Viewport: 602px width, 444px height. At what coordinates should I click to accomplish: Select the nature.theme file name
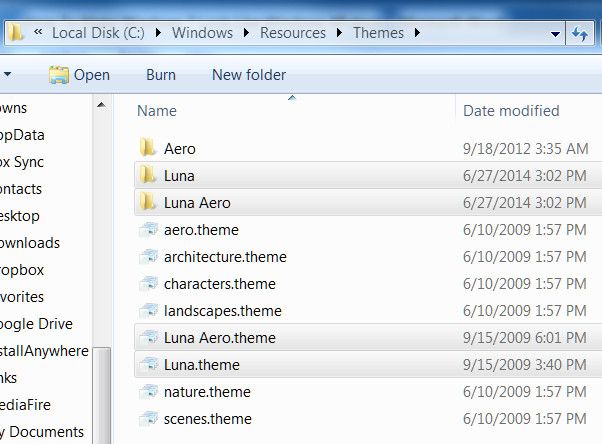207,392
